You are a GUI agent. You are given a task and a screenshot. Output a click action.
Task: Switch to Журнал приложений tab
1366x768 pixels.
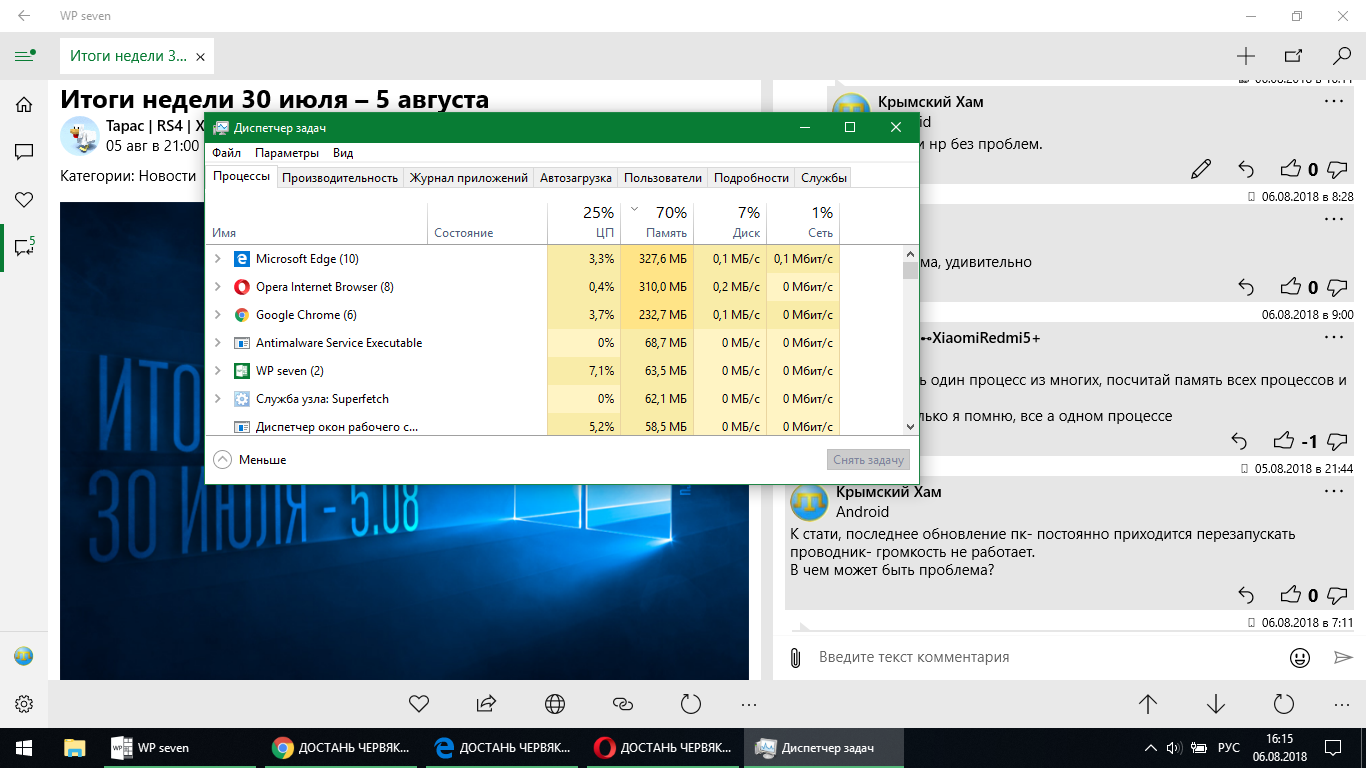[469, 178]
